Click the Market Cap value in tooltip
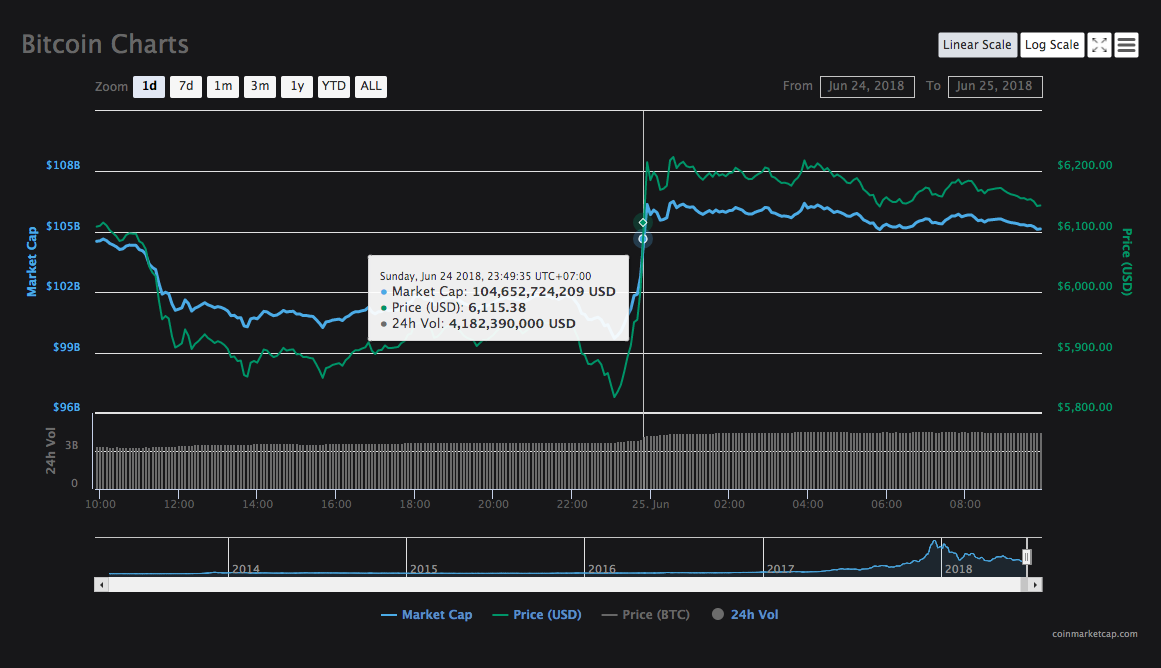The height and width of the screenshot is (668, 1161). (x=543, y=292)
